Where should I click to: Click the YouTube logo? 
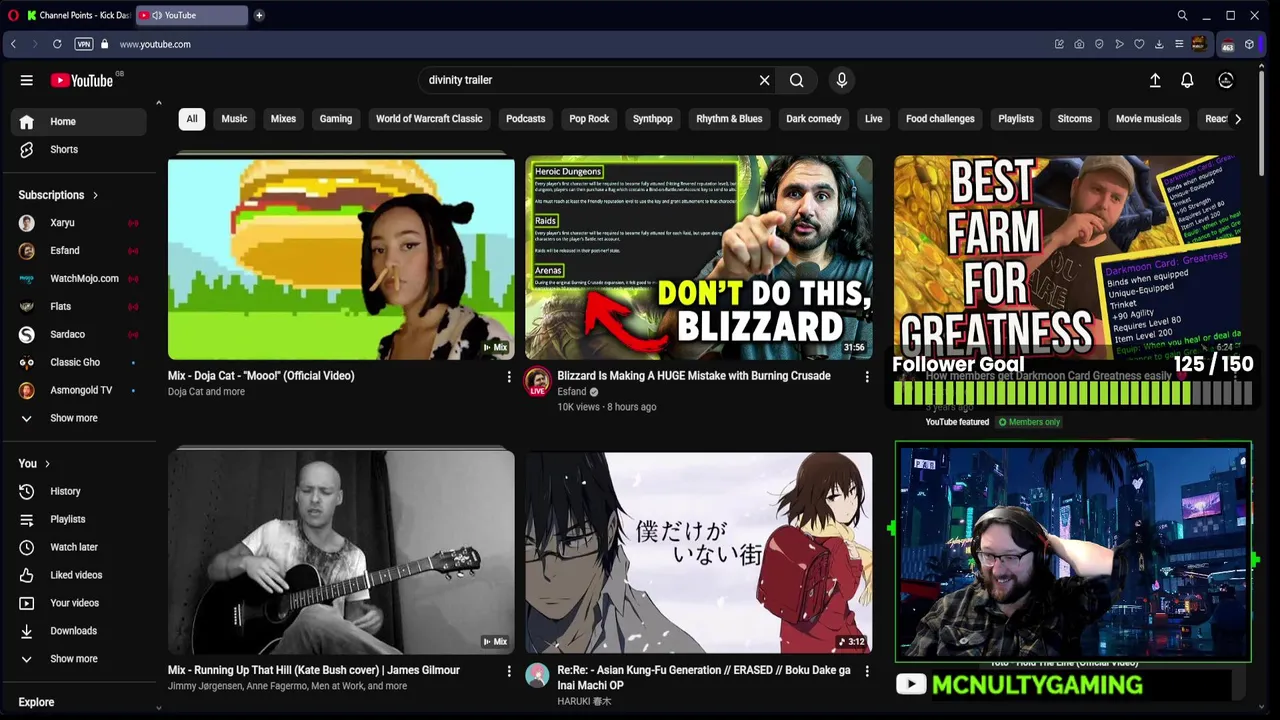pyautogui.click(x=82, y=80)
